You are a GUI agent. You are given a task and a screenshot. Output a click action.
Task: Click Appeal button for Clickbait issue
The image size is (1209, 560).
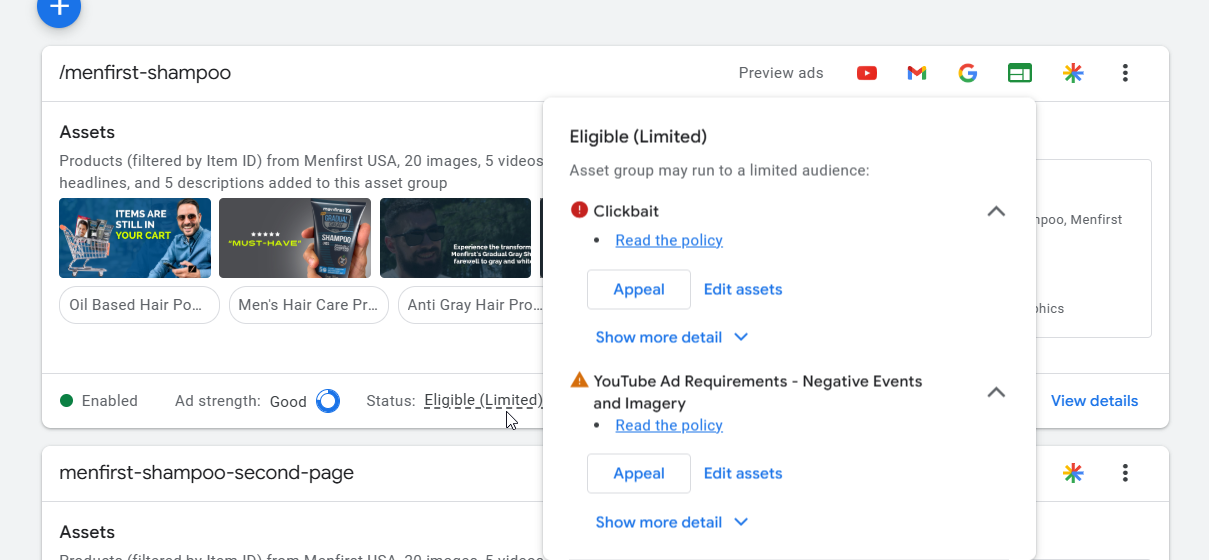coord(639,289)
